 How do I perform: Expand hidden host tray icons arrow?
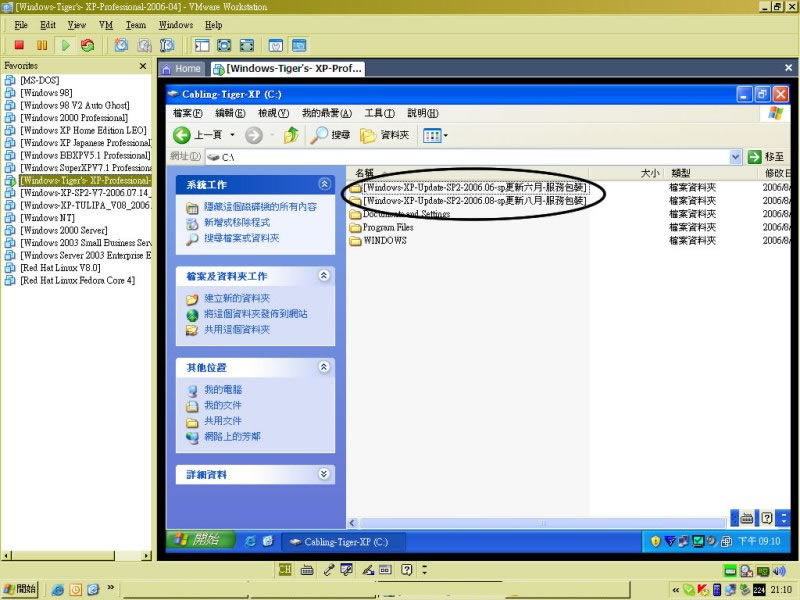click(x=676, y=590)
